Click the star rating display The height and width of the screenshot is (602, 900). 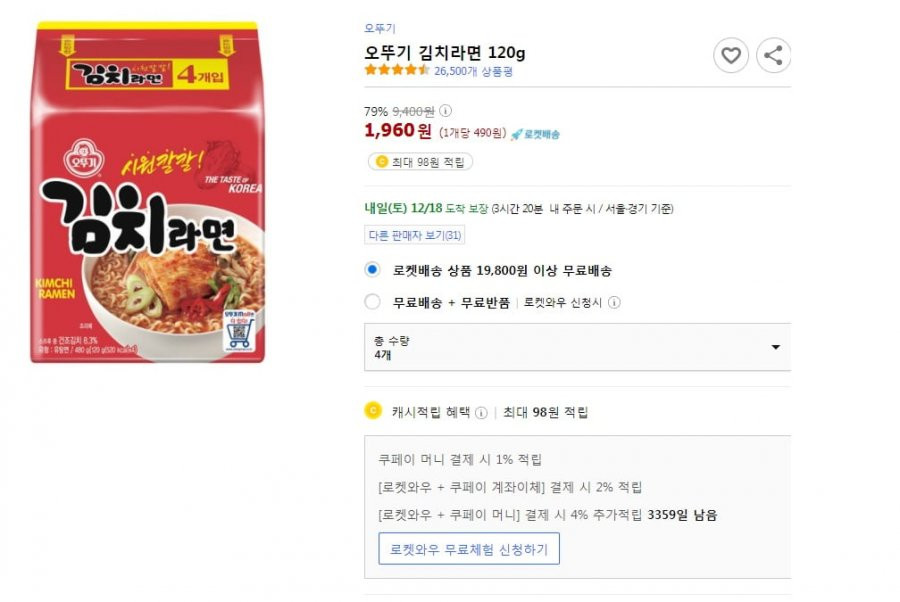point(397,70)
